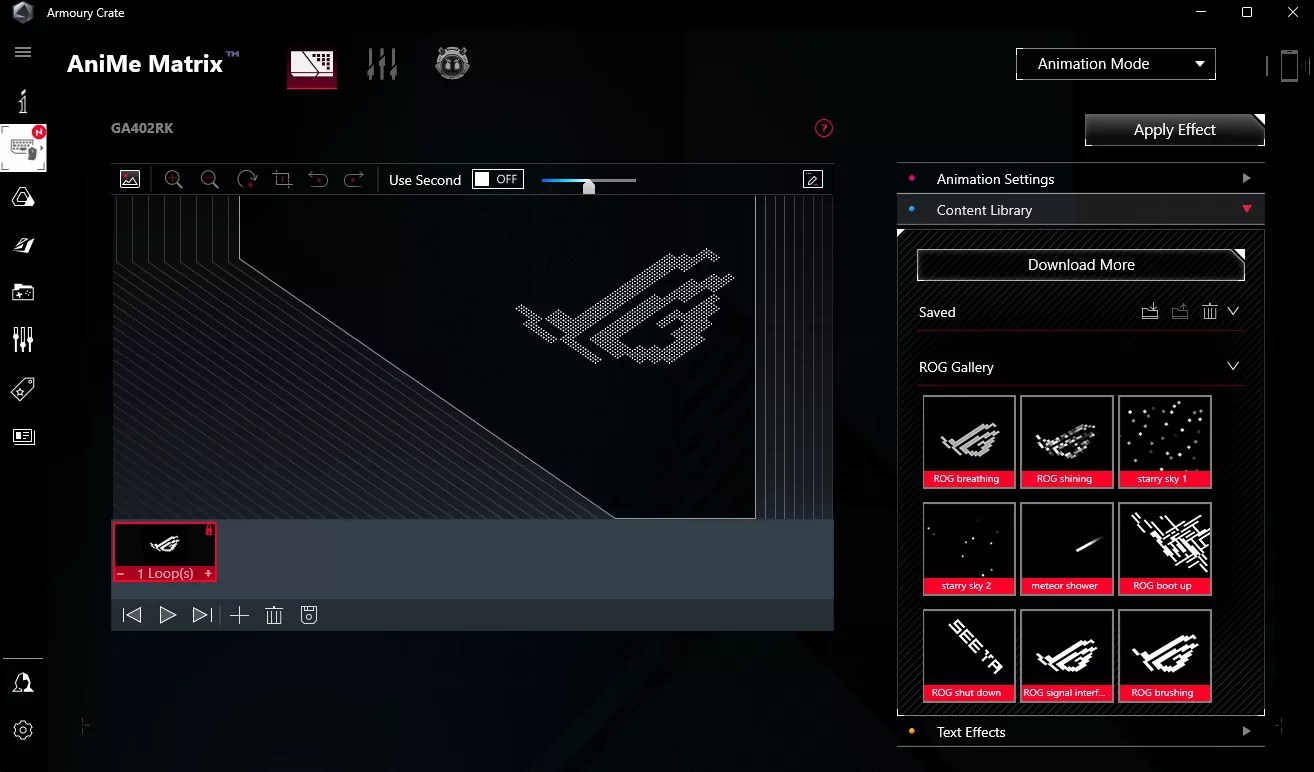Viewport: 1314px width, 772px height.
Task: Click the save icon below the timeline
Action: click(x=309, y=615)
